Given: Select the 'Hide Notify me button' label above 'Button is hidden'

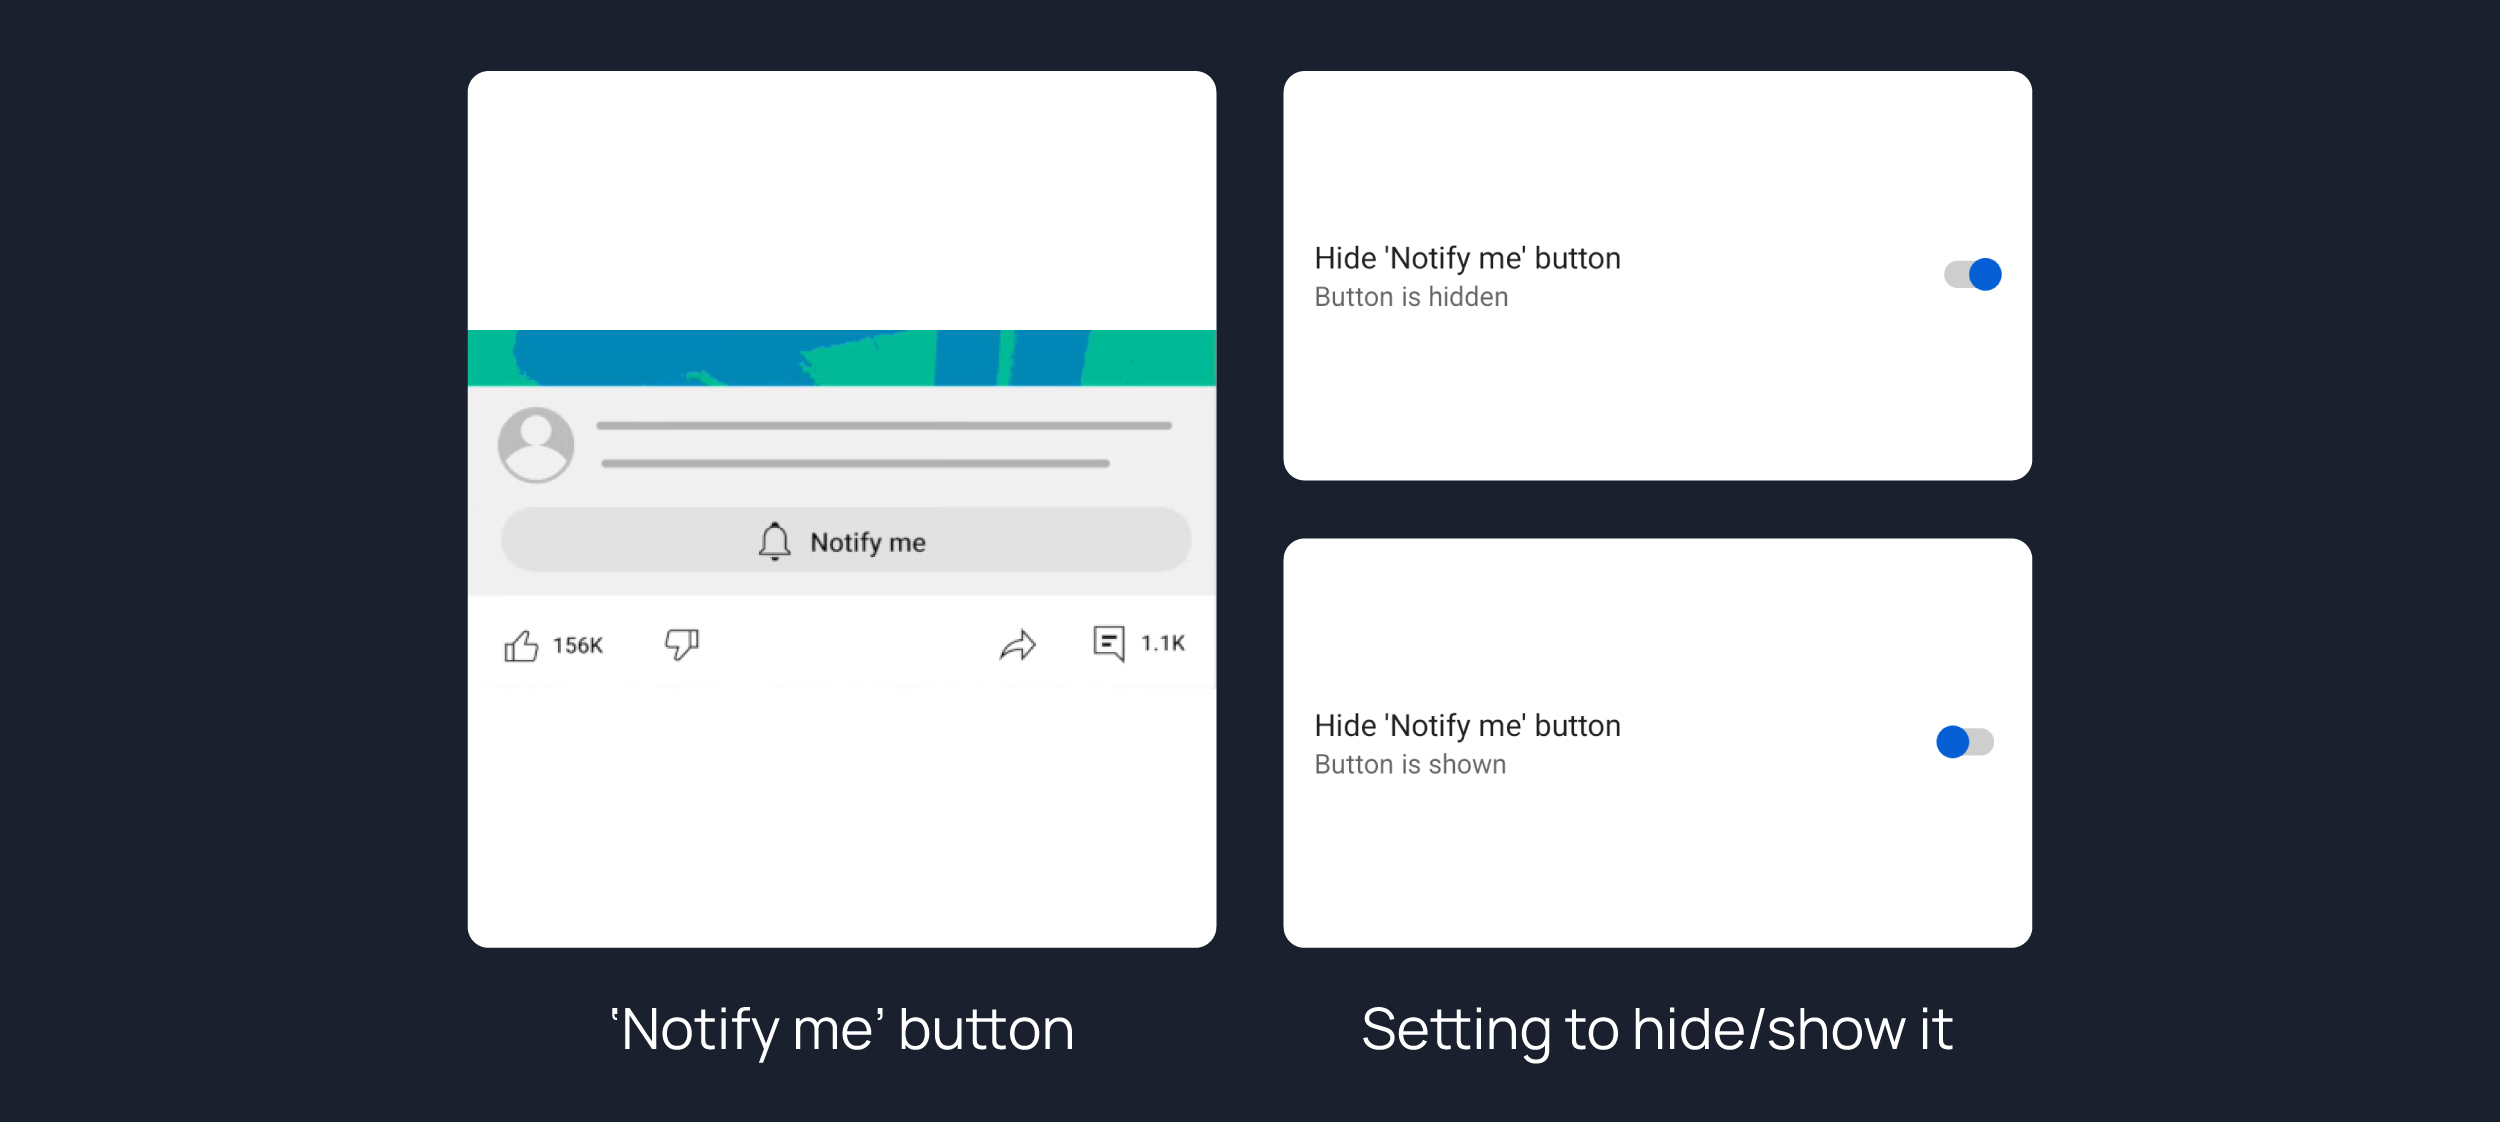Looking at the screenshot, I should tap(1467, 258).
